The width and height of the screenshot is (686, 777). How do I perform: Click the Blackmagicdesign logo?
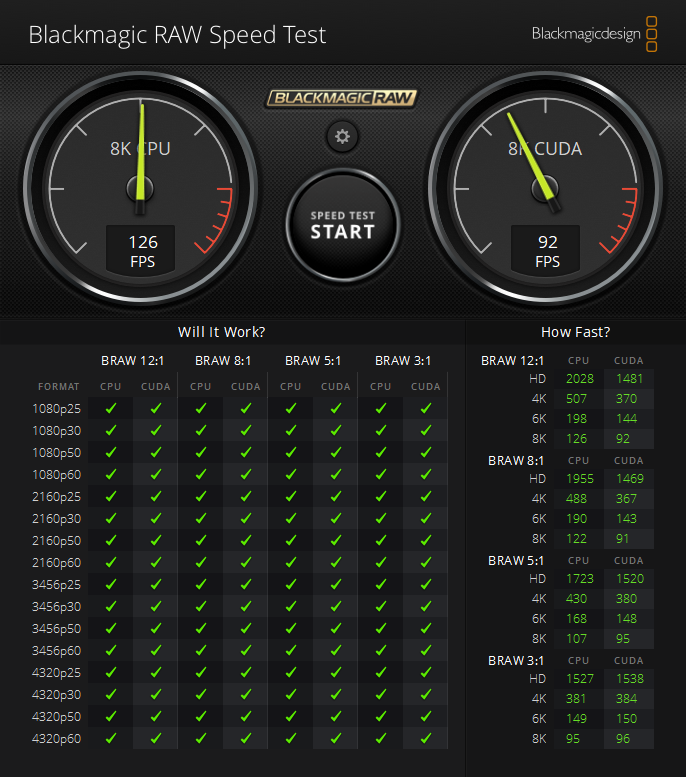(594, 34)
